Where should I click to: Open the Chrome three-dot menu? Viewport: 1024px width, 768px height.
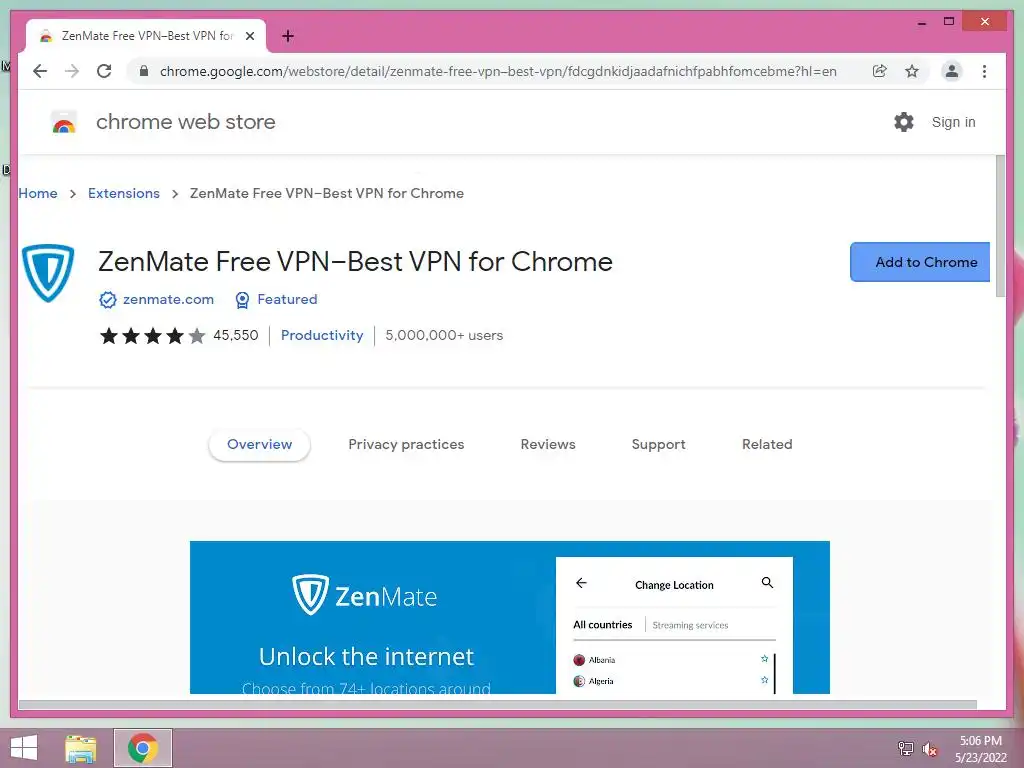coord(984,71)
